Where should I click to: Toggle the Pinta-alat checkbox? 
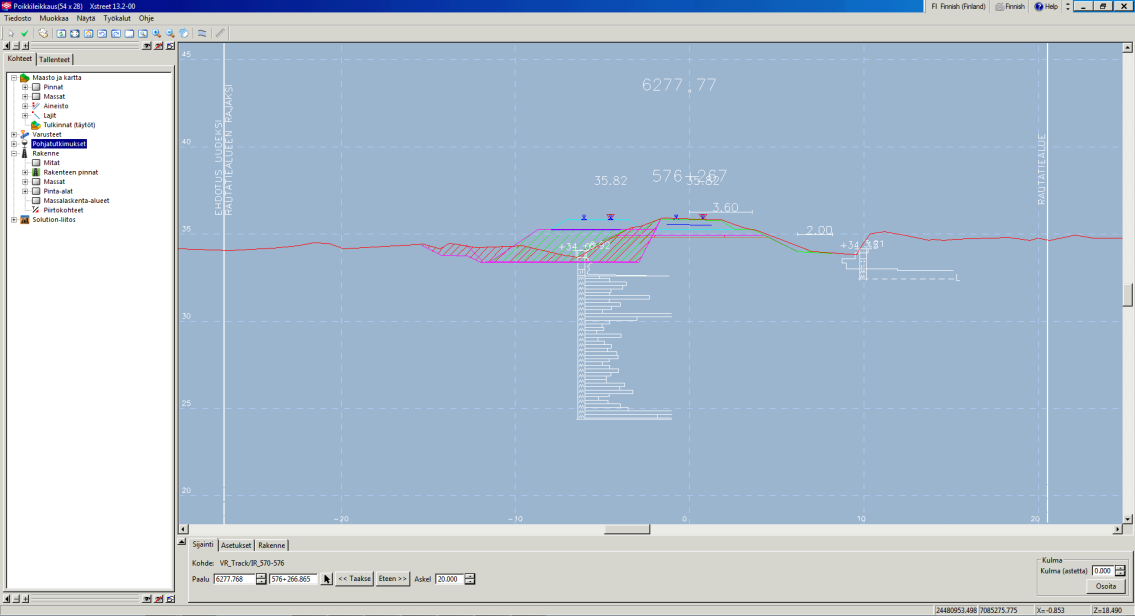[x=36, y=191]
